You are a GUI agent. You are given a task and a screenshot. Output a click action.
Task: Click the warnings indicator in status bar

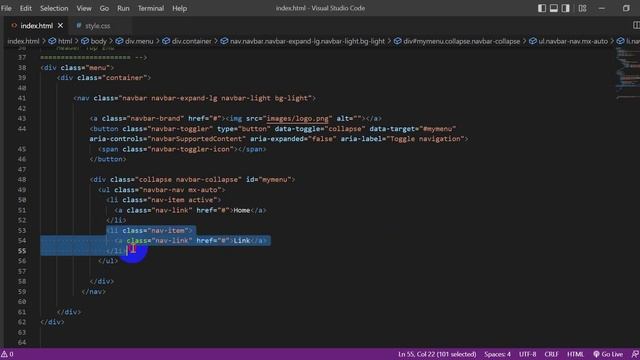pos(7,354)
